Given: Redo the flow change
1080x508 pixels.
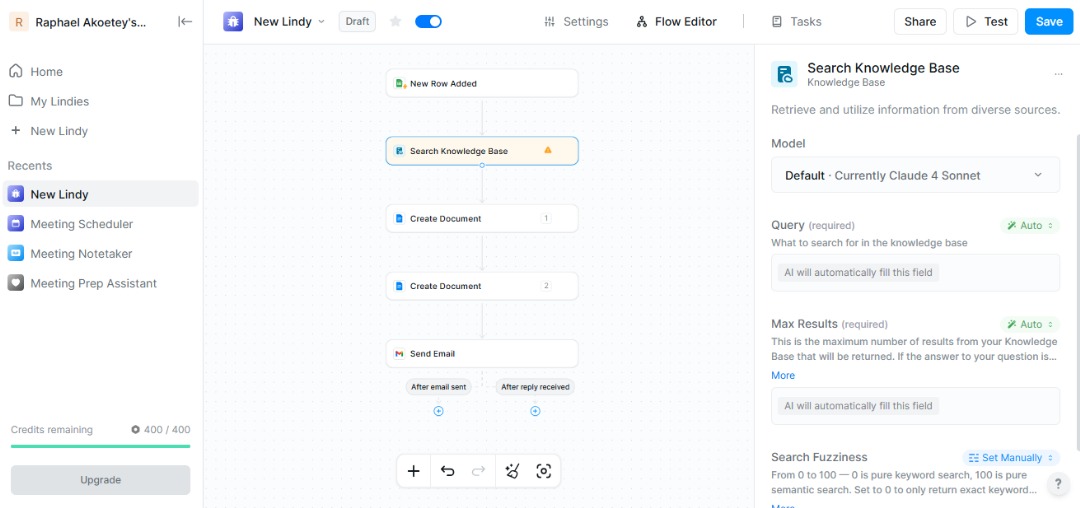Looking at the screenshot, I should point(478,471).
